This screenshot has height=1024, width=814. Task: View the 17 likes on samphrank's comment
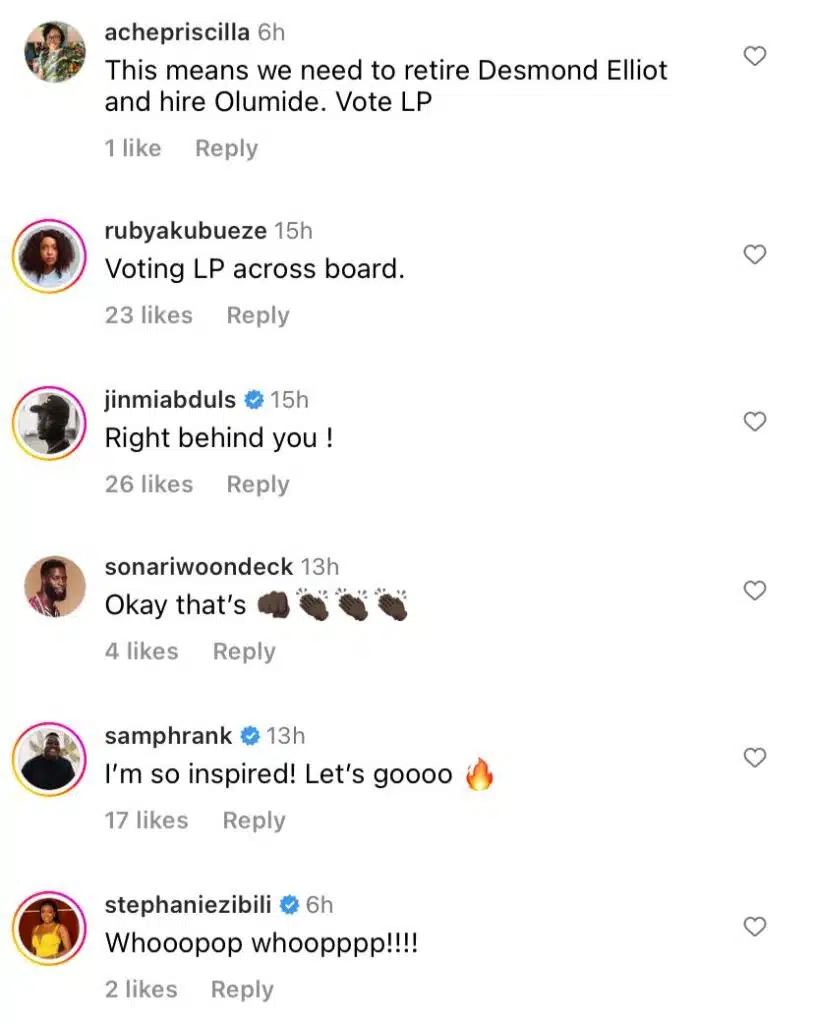(x=146, y=820)
